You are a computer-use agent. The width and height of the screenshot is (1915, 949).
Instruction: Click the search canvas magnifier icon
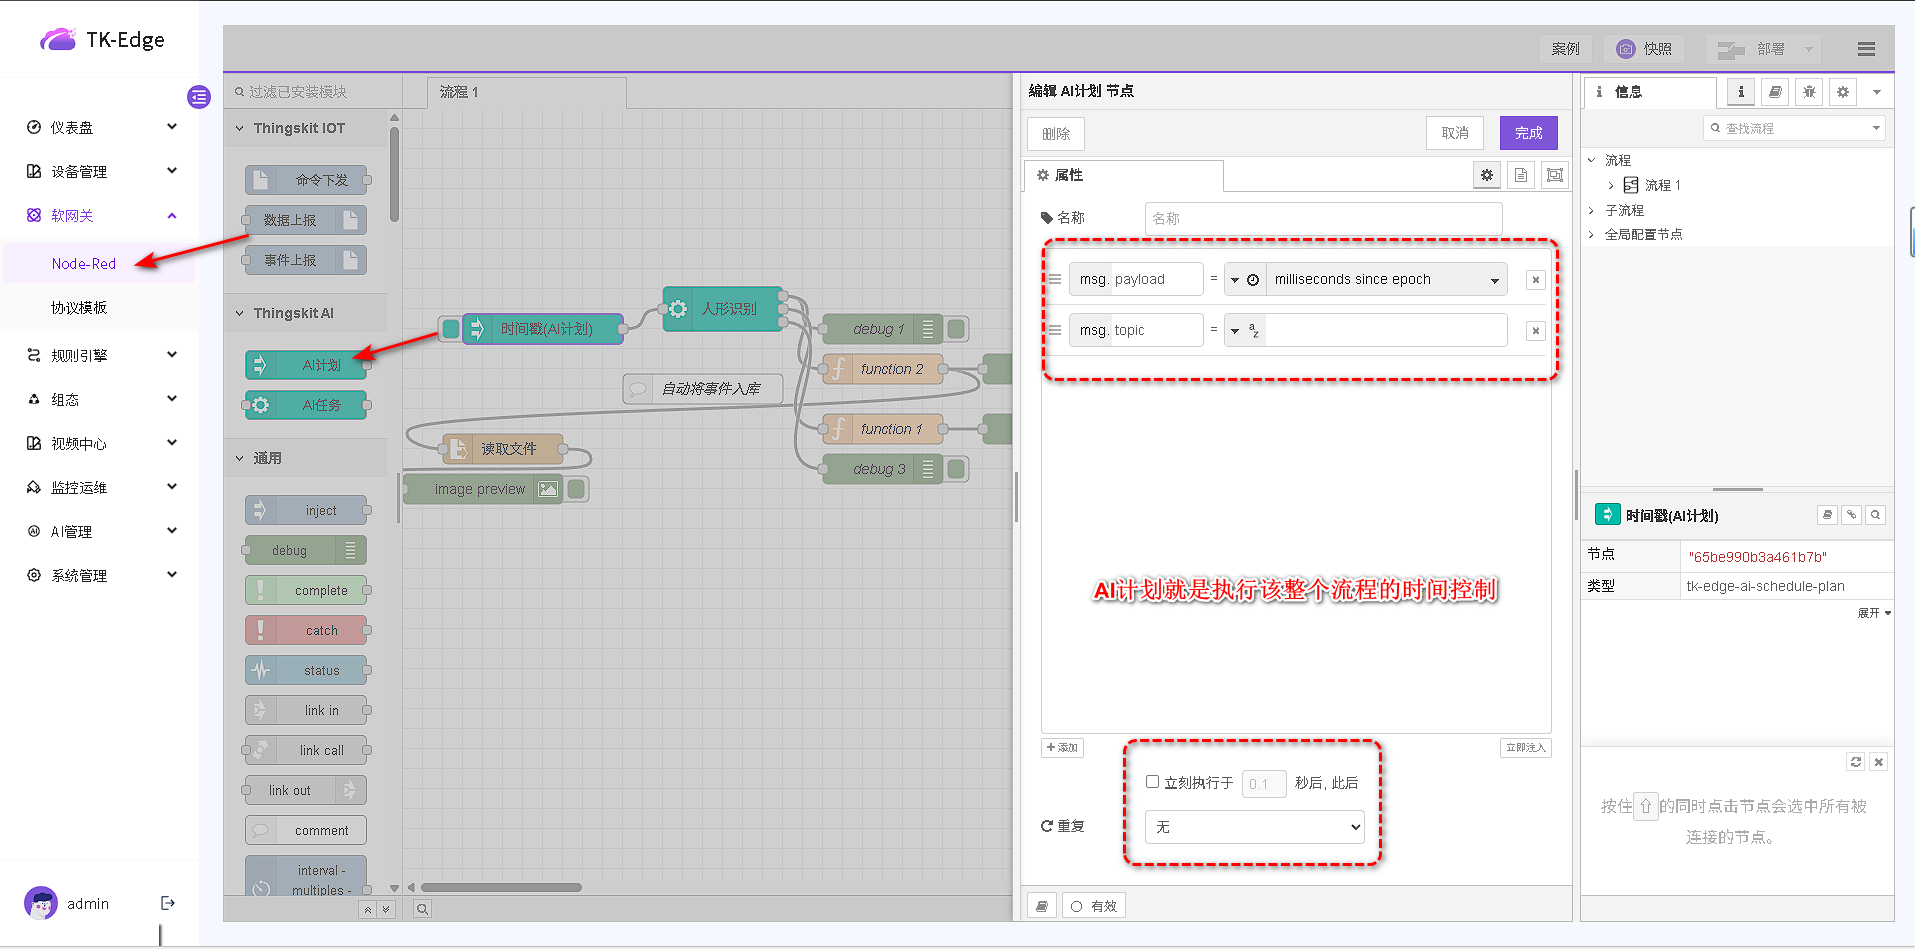423,909
